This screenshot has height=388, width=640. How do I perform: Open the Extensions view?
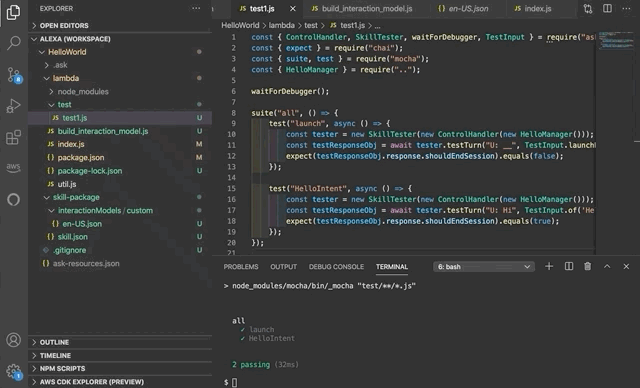(13, 137)
